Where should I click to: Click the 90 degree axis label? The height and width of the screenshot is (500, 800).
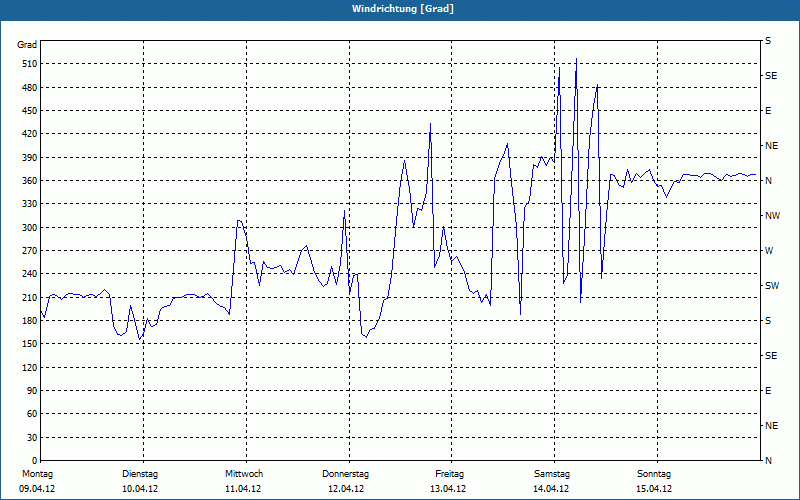(x=32, y=391)
